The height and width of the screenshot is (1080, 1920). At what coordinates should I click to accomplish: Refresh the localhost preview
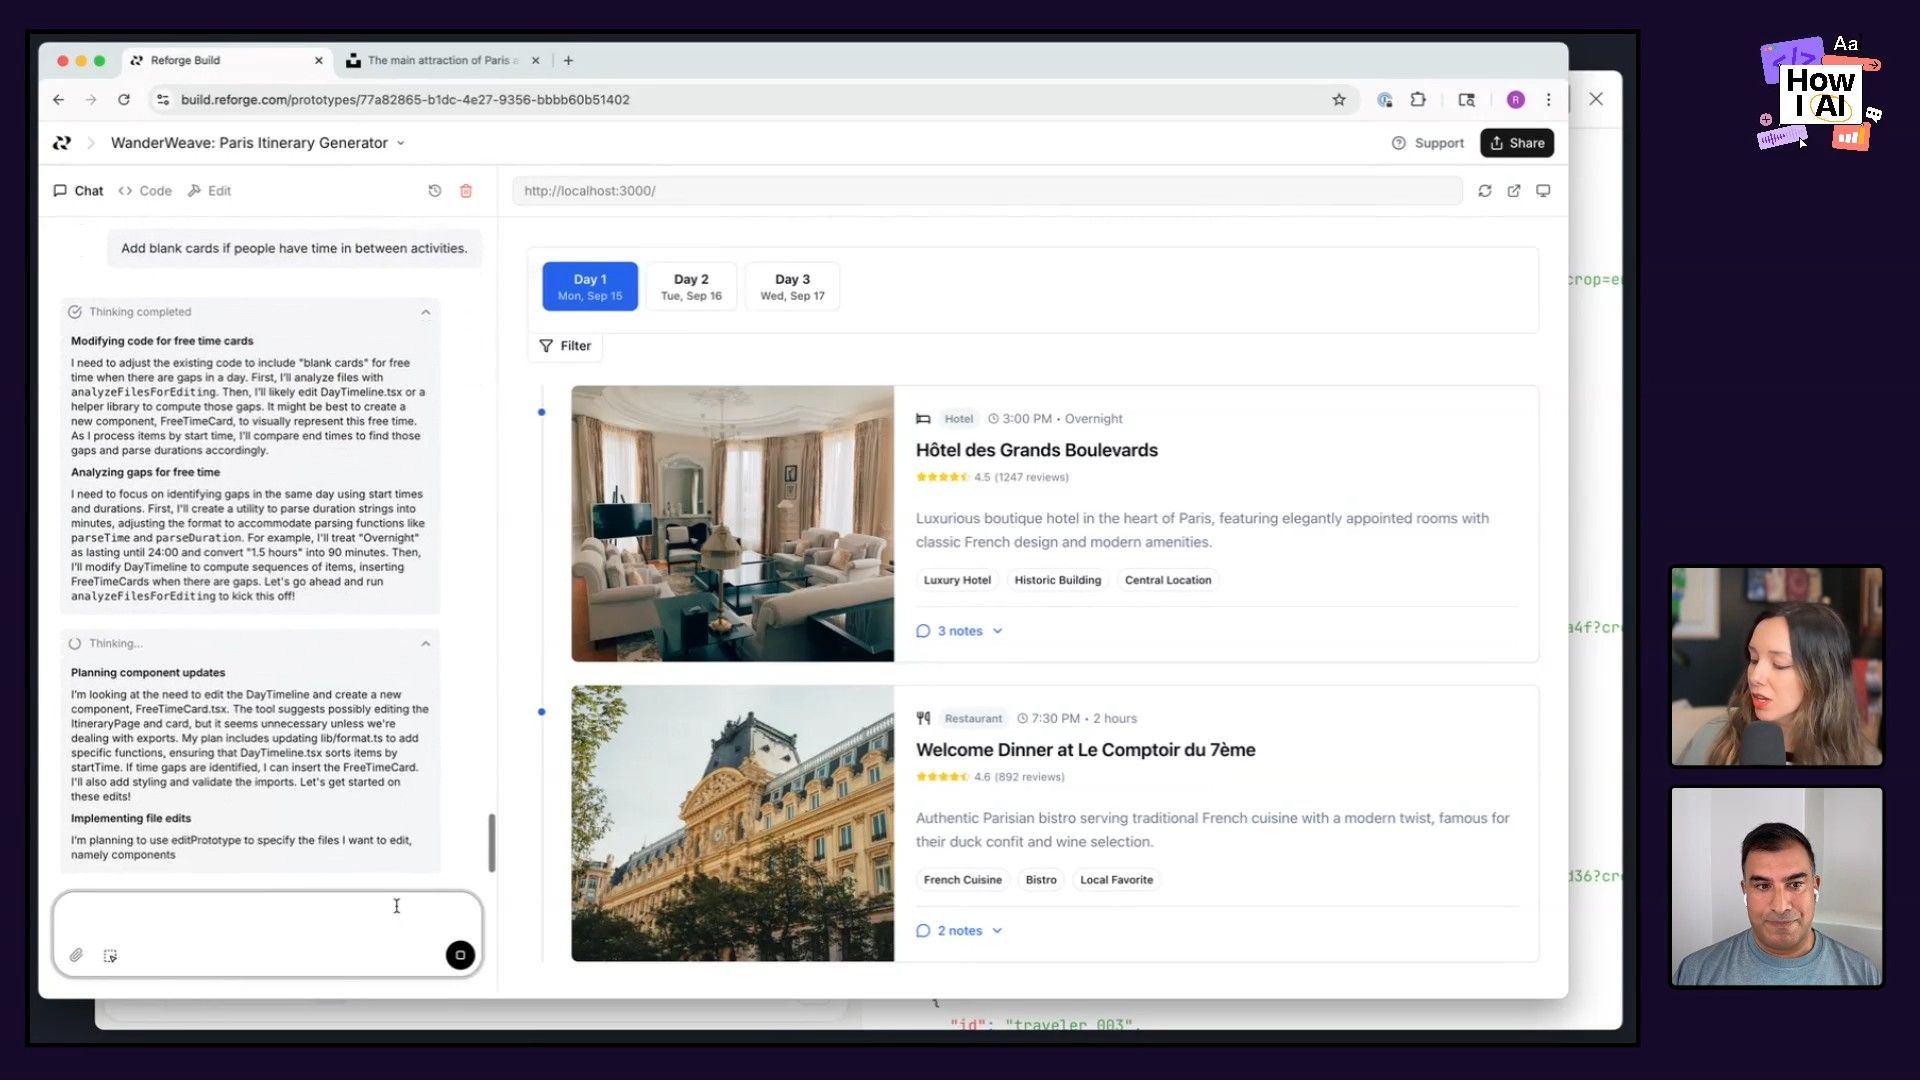(x=1485, y=191)
